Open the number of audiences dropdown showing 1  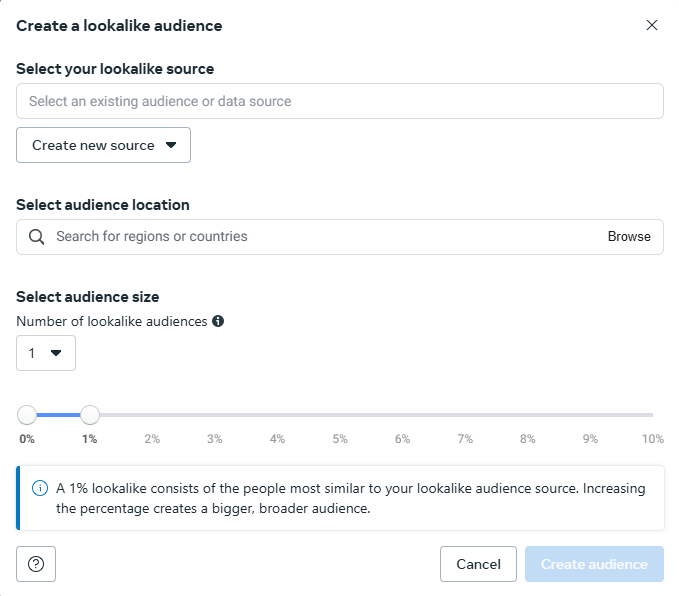46,353
